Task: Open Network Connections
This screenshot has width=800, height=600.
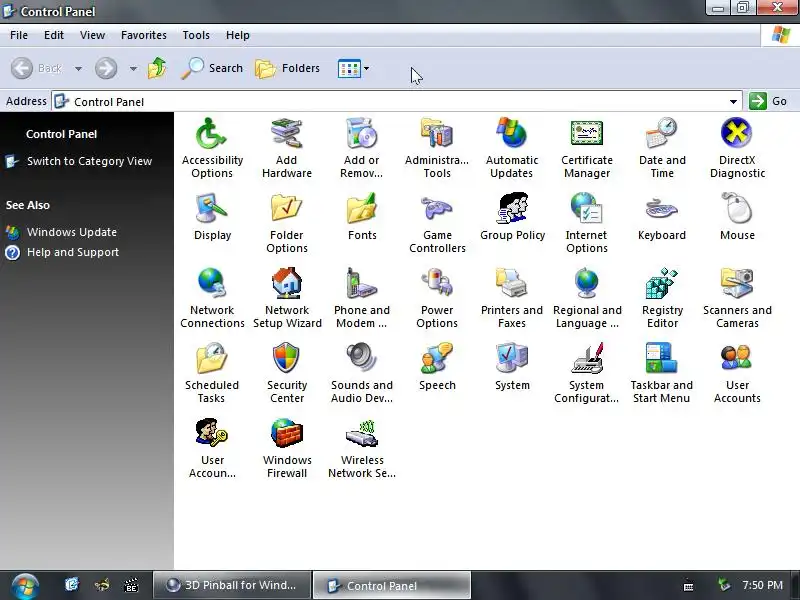Action: click(212, 298)
